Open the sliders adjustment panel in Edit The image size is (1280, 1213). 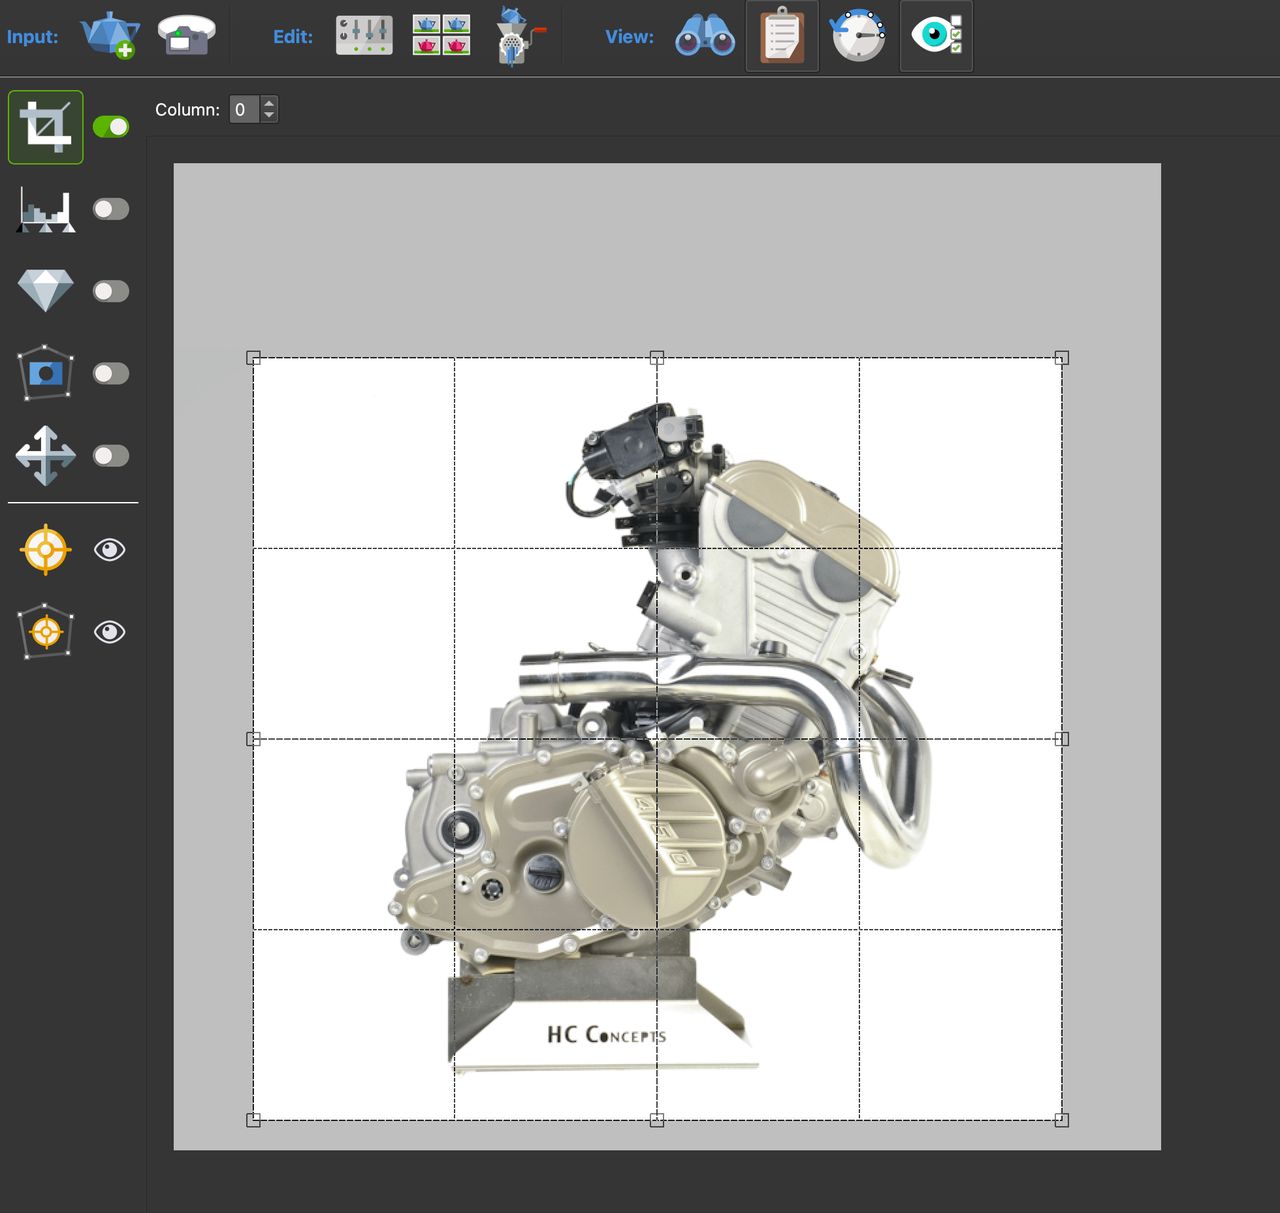point(363,34)
